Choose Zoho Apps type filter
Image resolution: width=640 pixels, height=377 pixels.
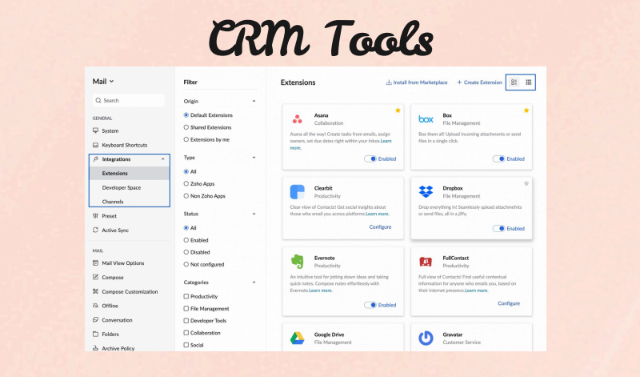pyautogui.click(x=186, y=184)
